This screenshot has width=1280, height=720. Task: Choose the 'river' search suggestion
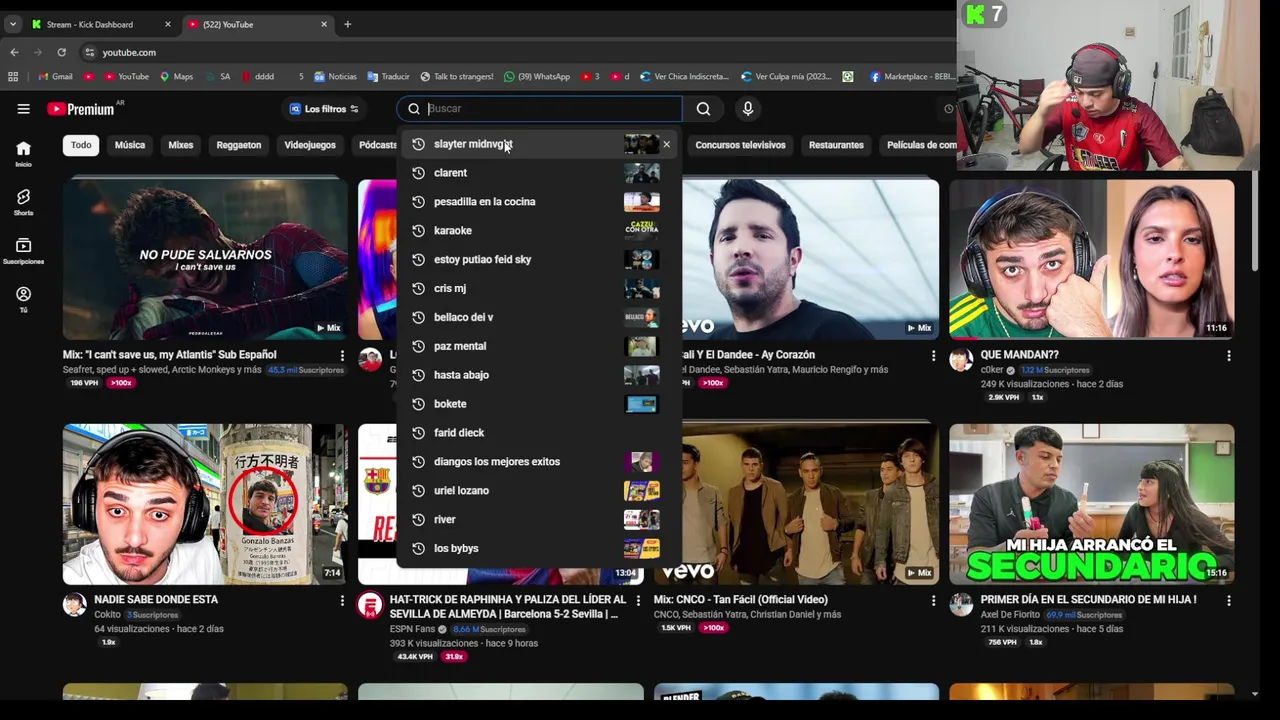point(540,520)
